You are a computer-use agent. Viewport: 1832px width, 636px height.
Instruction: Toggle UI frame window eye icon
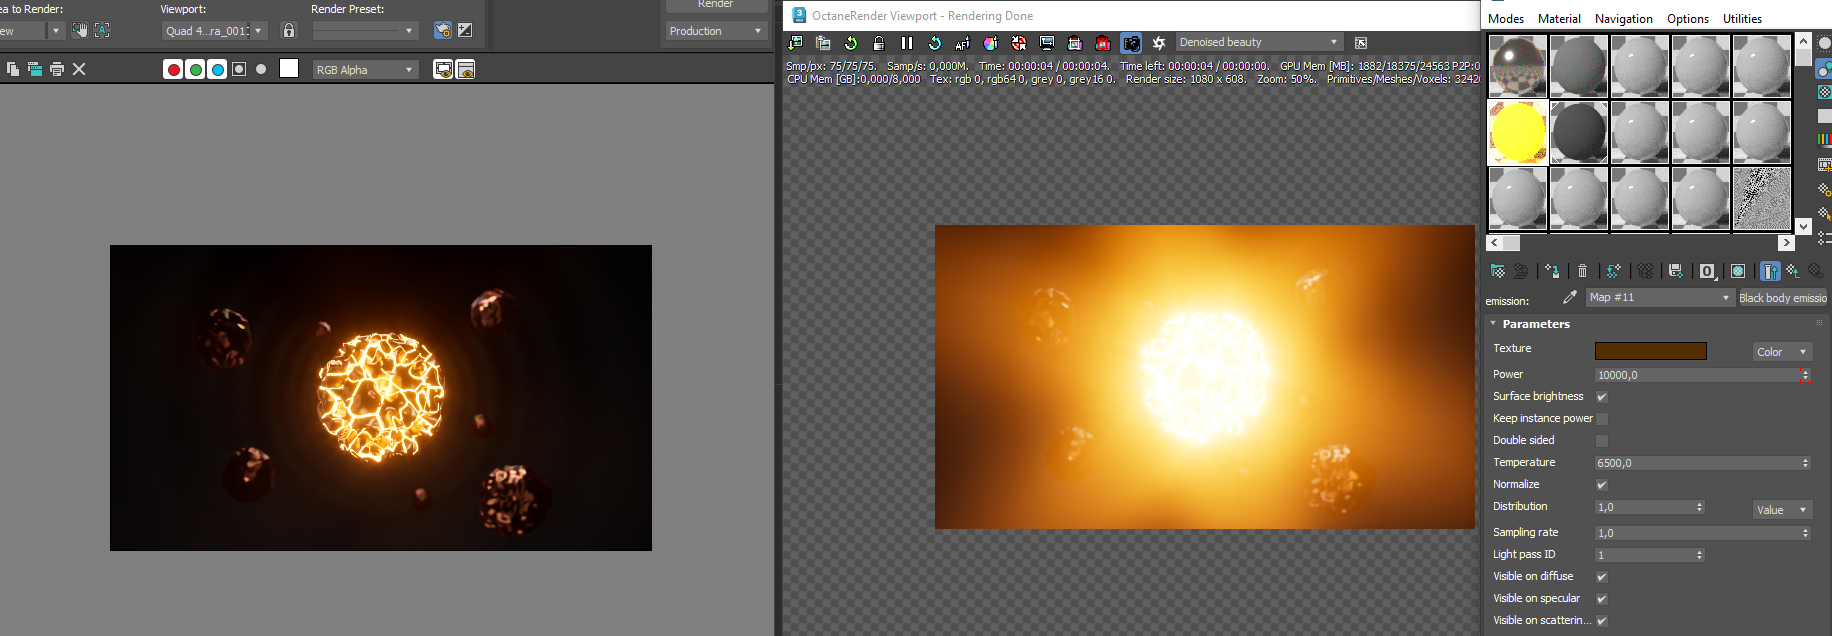pos(465,69)
